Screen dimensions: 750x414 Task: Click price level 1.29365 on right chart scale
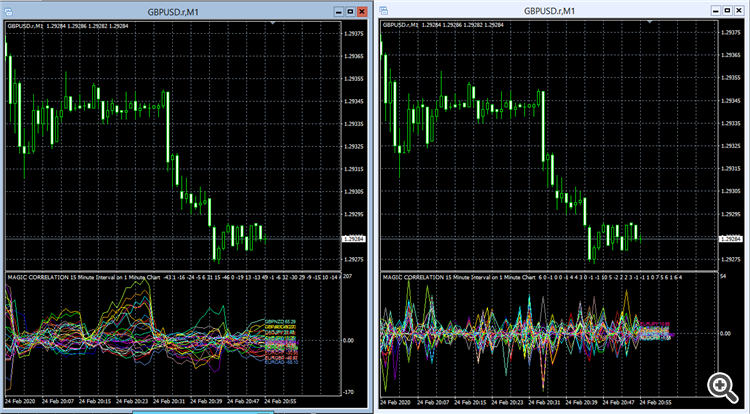pyautogui.click(x=731, y=55)
